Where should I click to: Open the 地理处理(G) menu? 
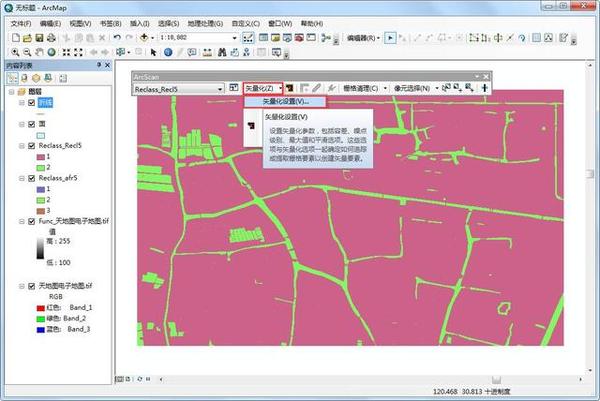(205, 23)
